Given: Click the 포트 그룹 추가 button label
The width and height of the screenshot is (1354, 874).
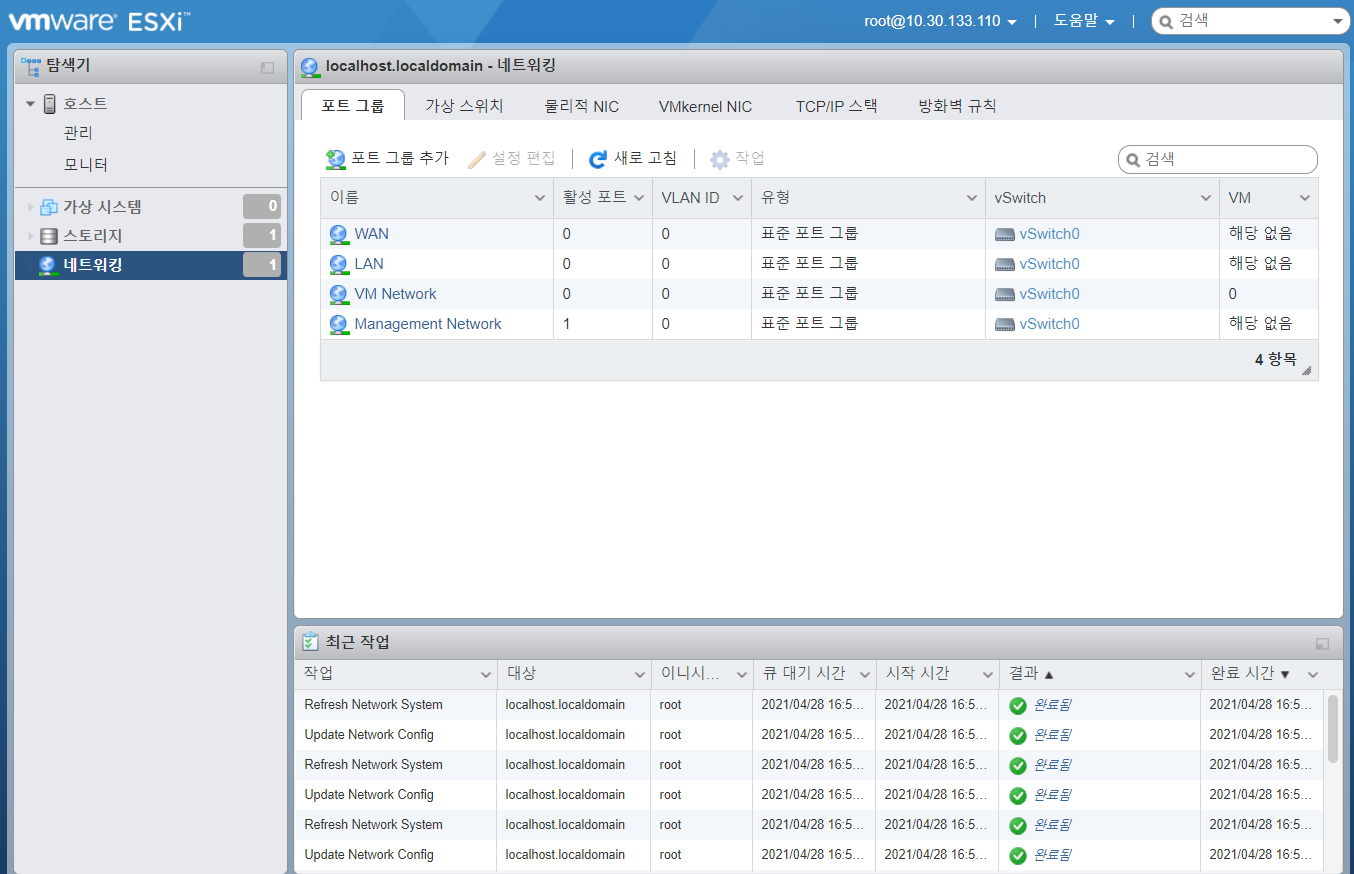Looking at the screenshot, I should [400, 158].
